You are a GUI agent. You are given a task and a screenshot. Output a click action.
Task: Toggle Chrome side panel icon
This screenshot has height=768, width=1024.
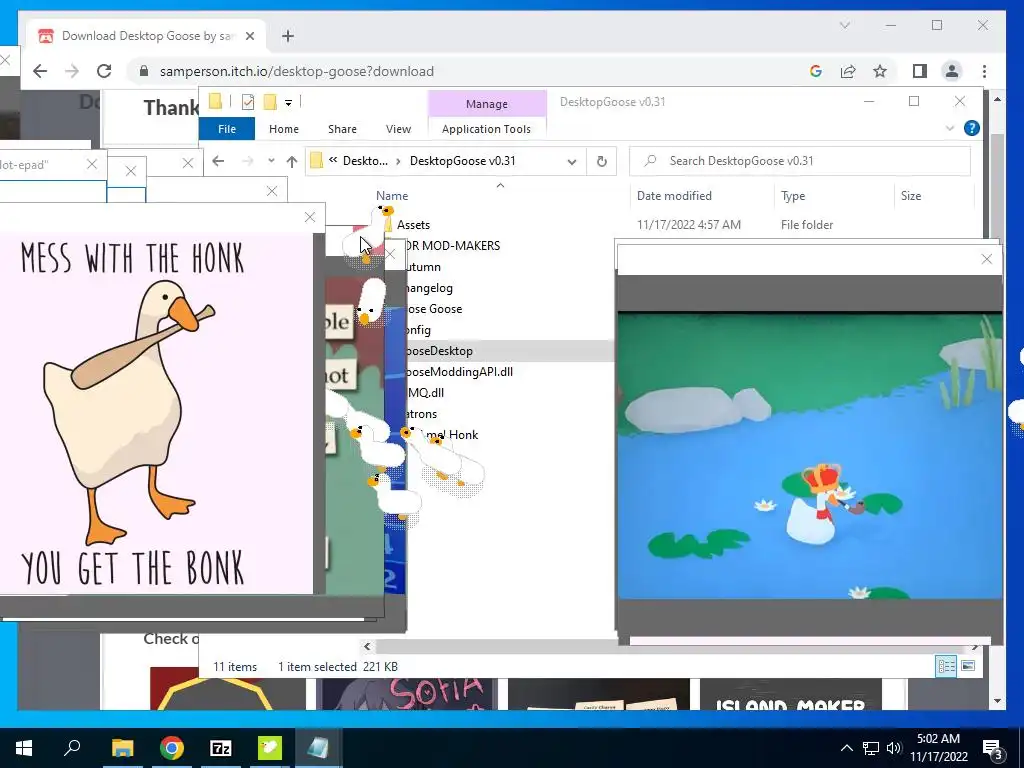pyautogui.click(x=920, y=71)
